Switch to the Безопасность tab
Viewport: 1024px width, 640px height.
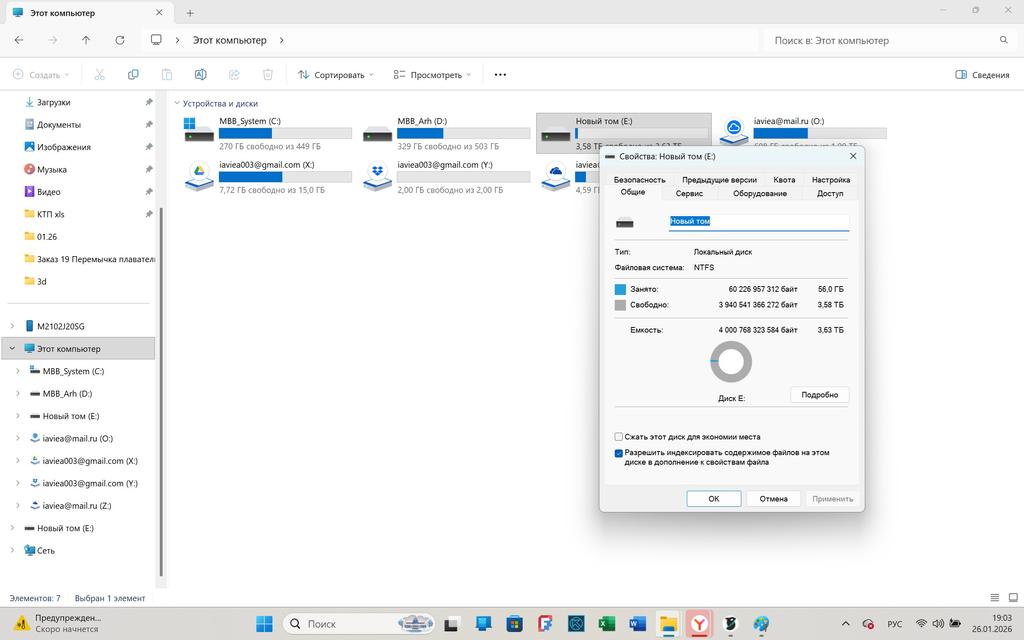(640, 180)
